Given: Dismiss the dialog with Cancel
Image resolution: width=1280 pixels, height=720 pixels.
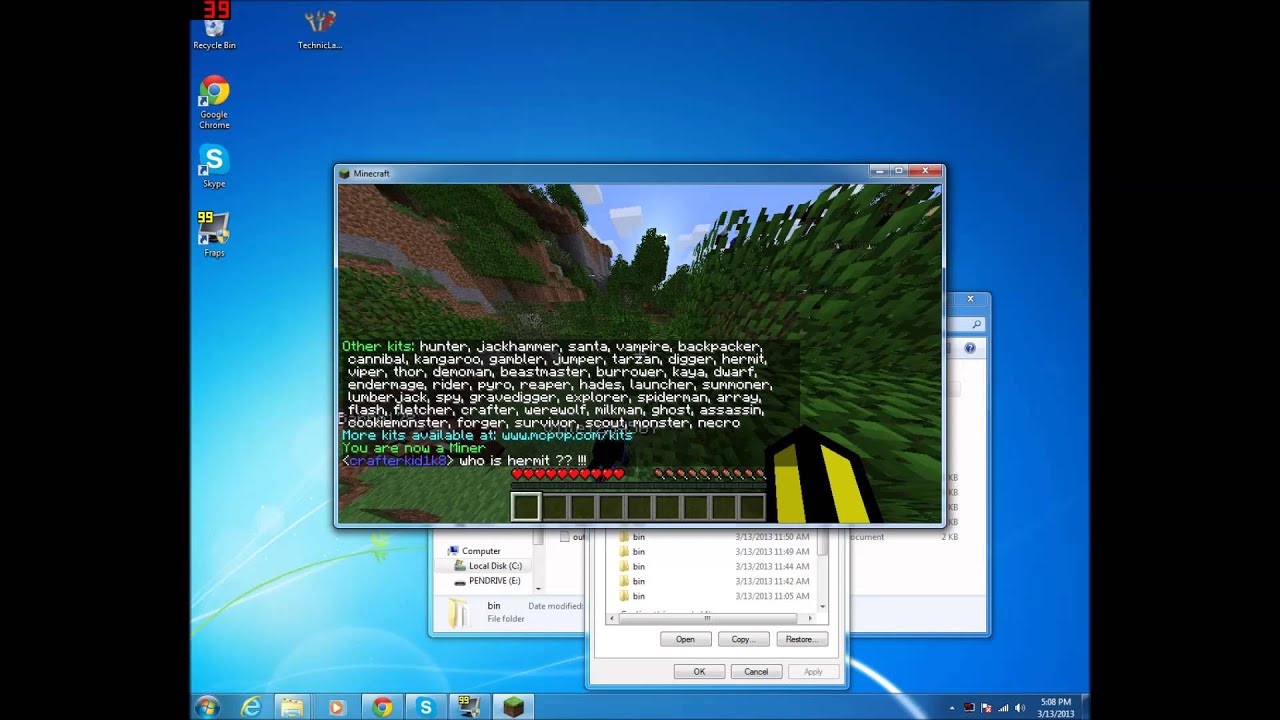Looking at the screenshot, I should [x=756, y=672].
